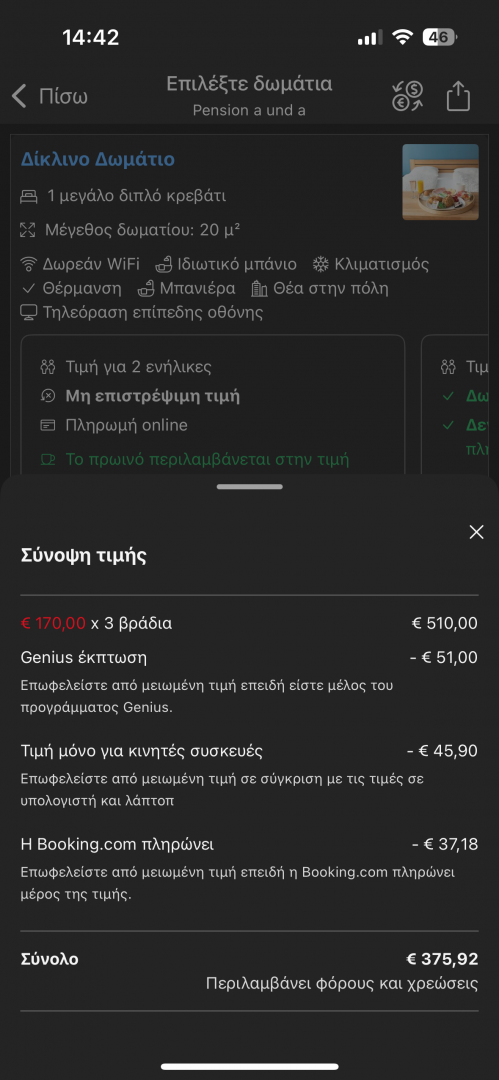Image resolution: width=499 pixels, height=1080 pixels.
Task: Tap the flat-screen TV icon
Action: click(28, 313)
